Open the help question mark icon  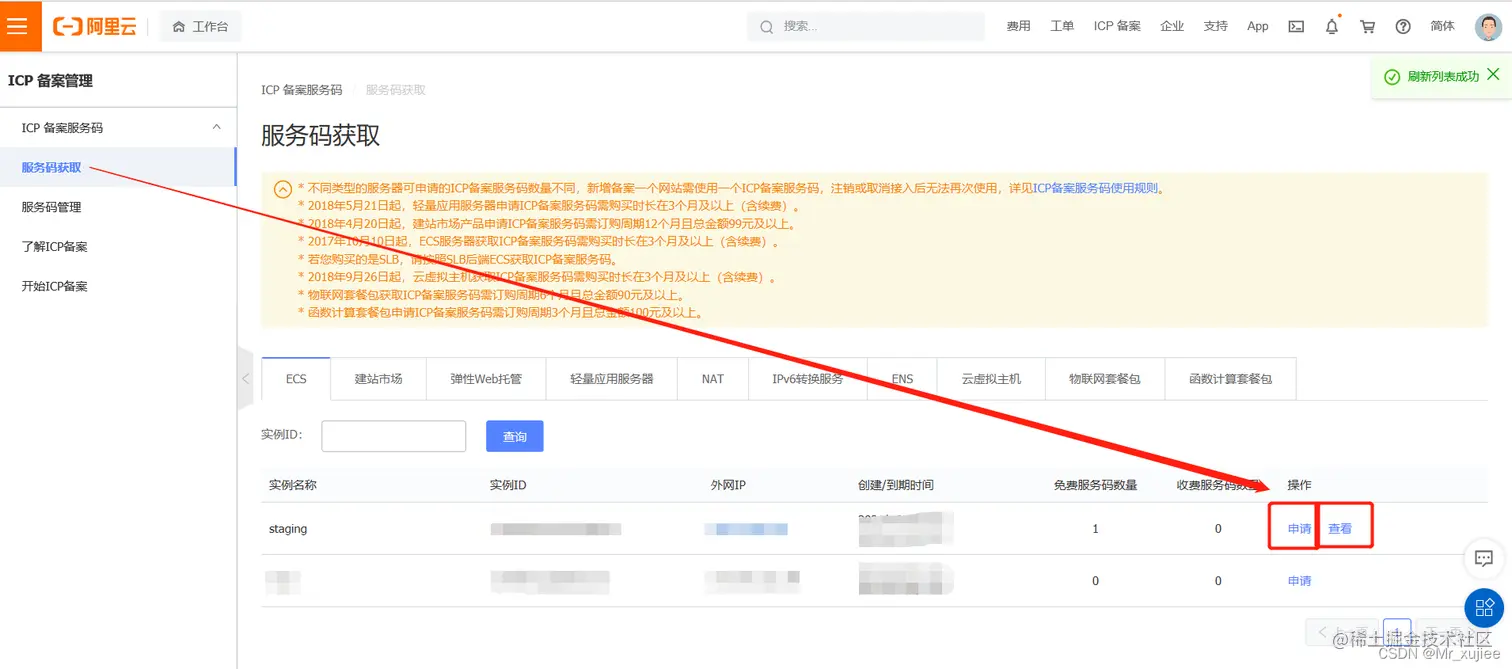[x=1402, y=26]
